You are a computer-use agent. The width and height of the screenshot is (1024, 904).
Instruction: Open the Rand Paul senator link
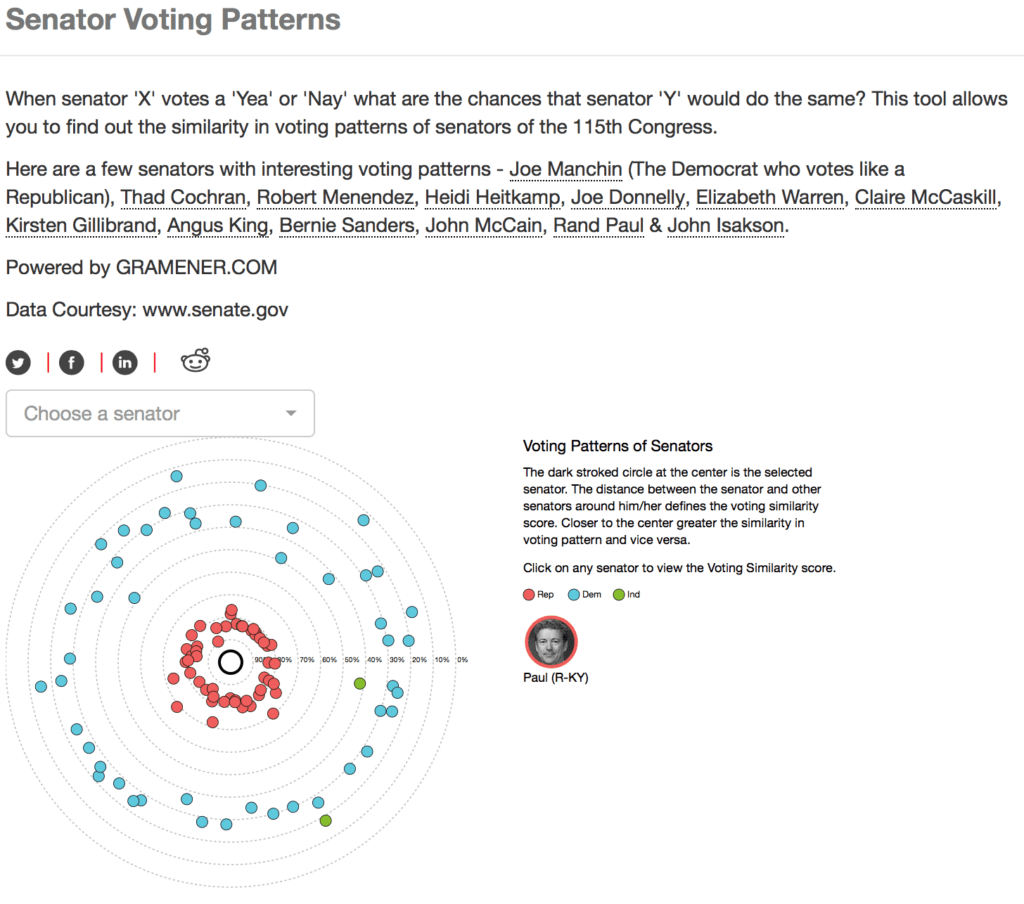pyautogui.click(x=598, y=226)
